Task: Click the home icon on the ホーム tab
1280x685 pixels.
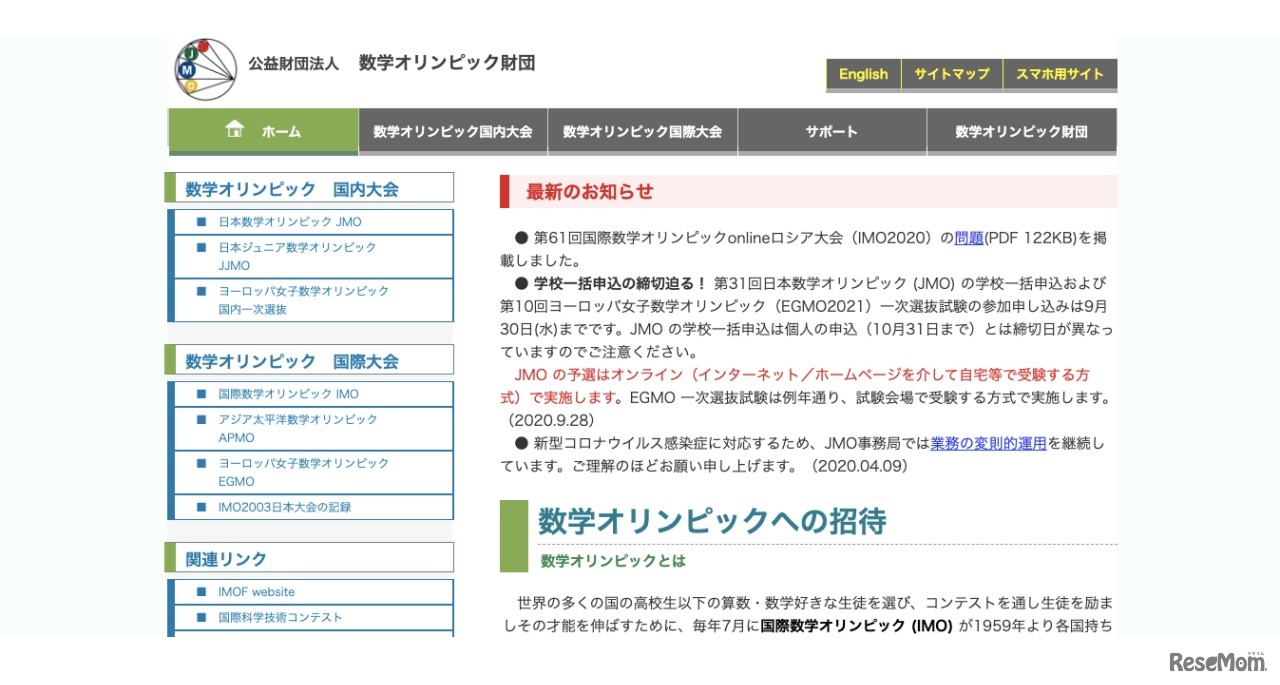Action: tap(234, 129)
